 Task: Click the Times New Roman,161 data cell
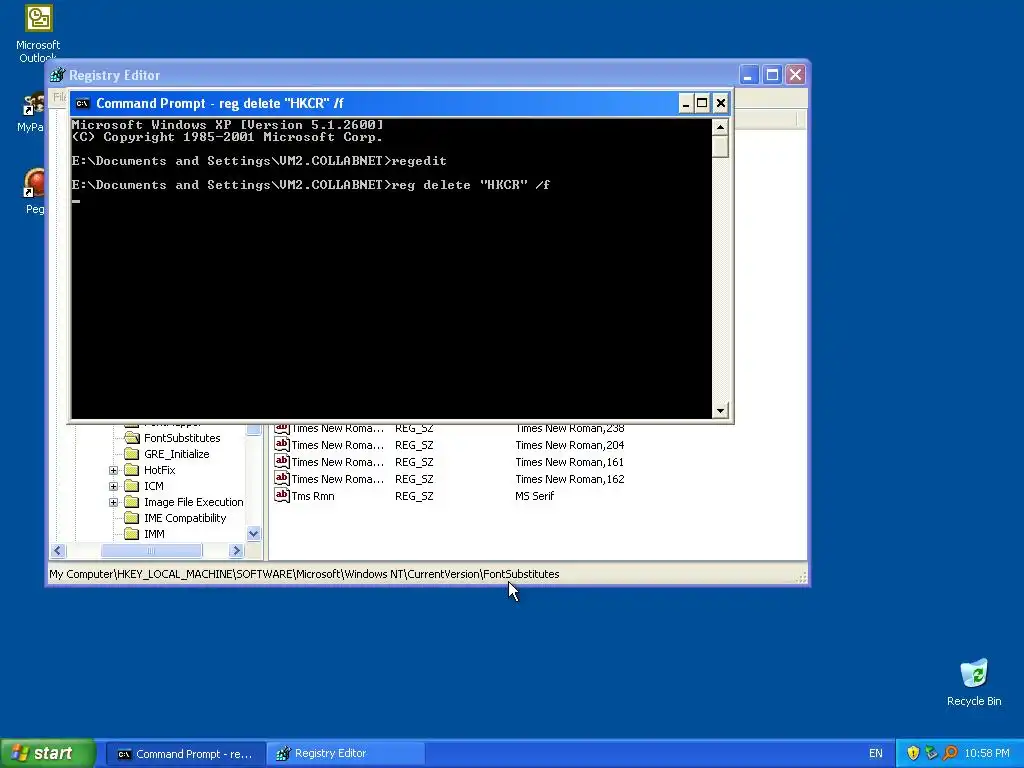point(569,462)
